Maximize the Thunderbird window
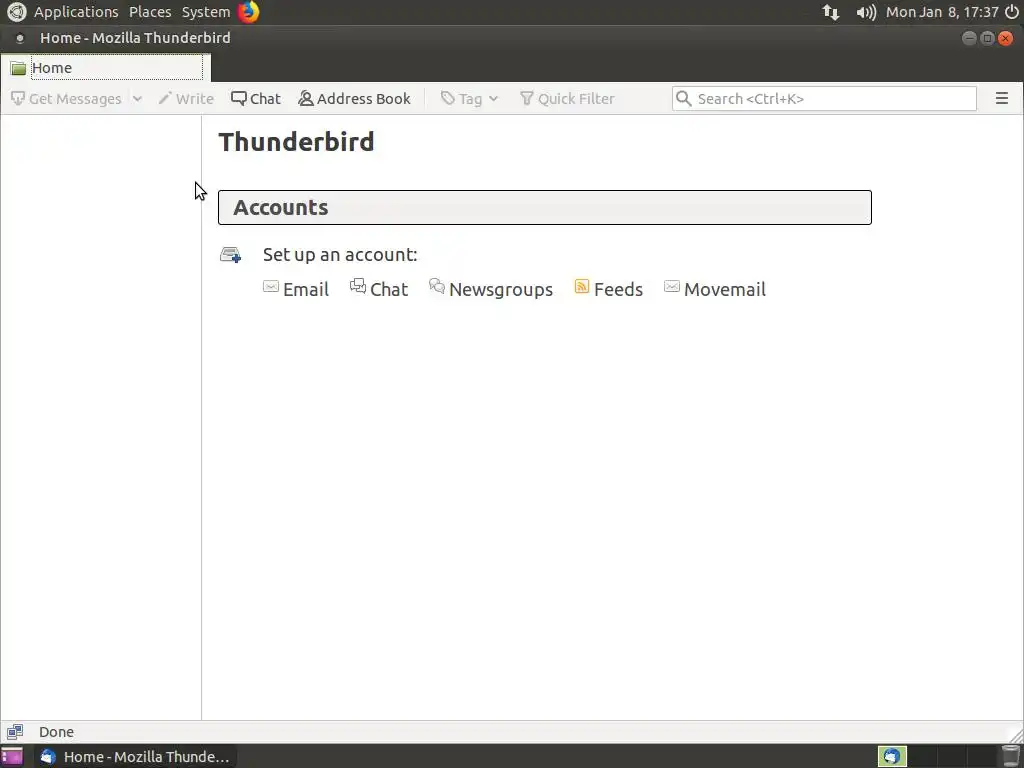This screenshot has width=1024, height=768. point(987,38)
